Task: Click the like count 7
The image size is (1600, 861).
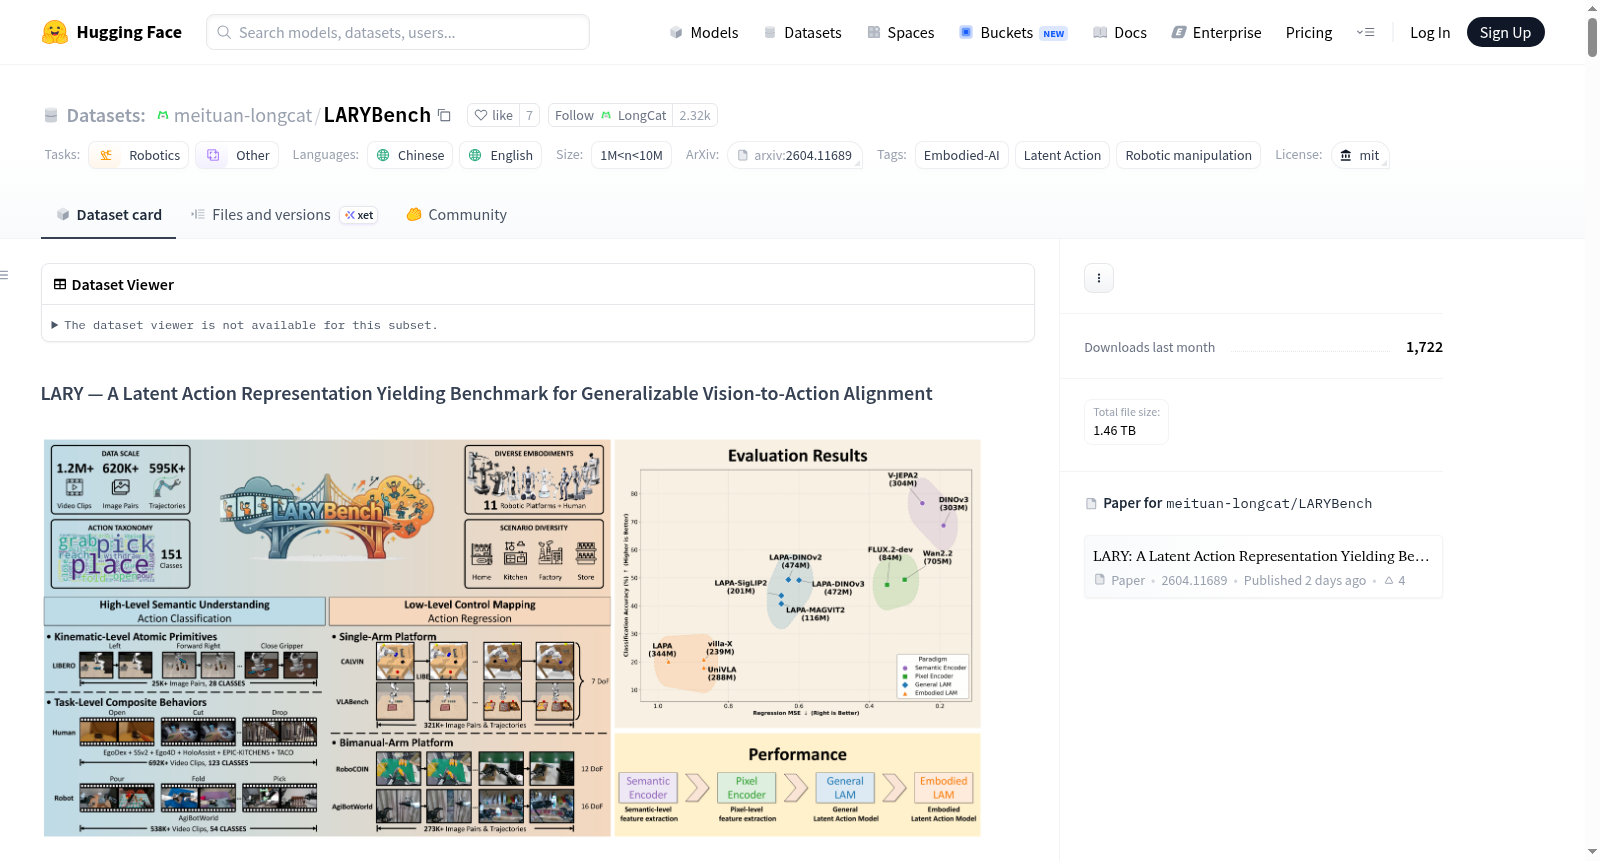Action: click(x=530, y=115)
